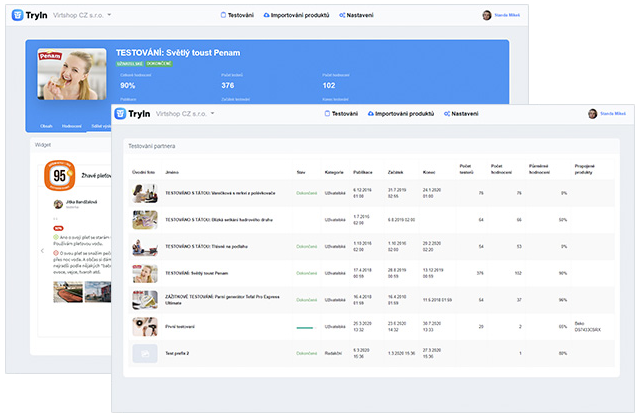Viewport: 640px width, 419px height.
Task: Open thumbnail of the second TESTOVÁNO S TÁTOU row
Action: pyautogui.click(x=145, y=220)
